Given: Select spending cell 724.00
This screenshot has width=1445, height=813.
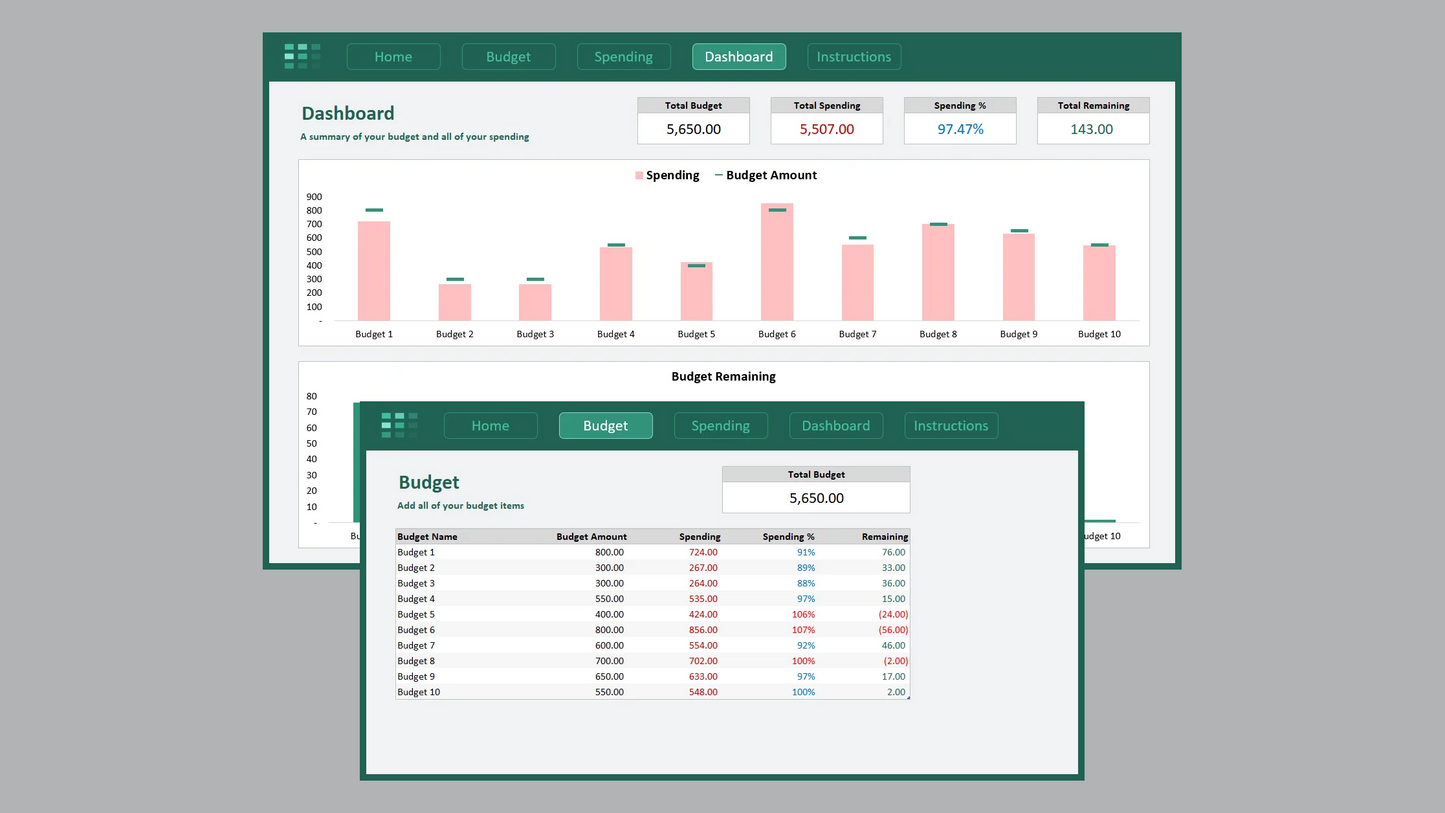Looking at the screenshot, I should pos(703,552).
